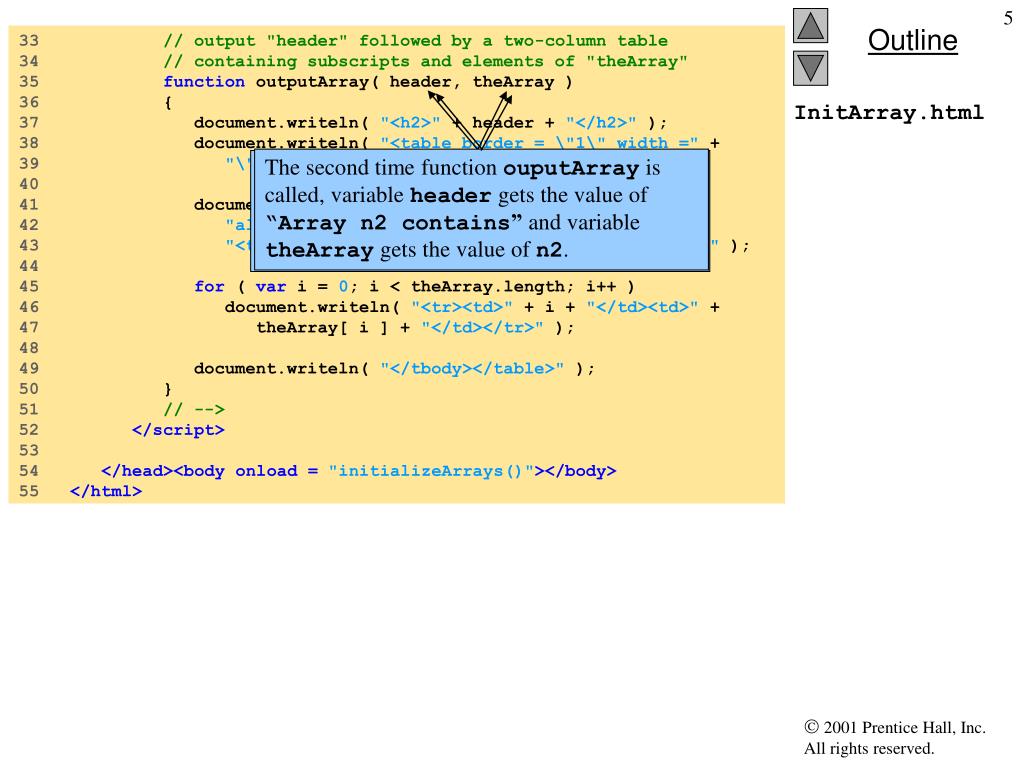Click All rights reserved text
1024x768 pixels.
[869, 748]
